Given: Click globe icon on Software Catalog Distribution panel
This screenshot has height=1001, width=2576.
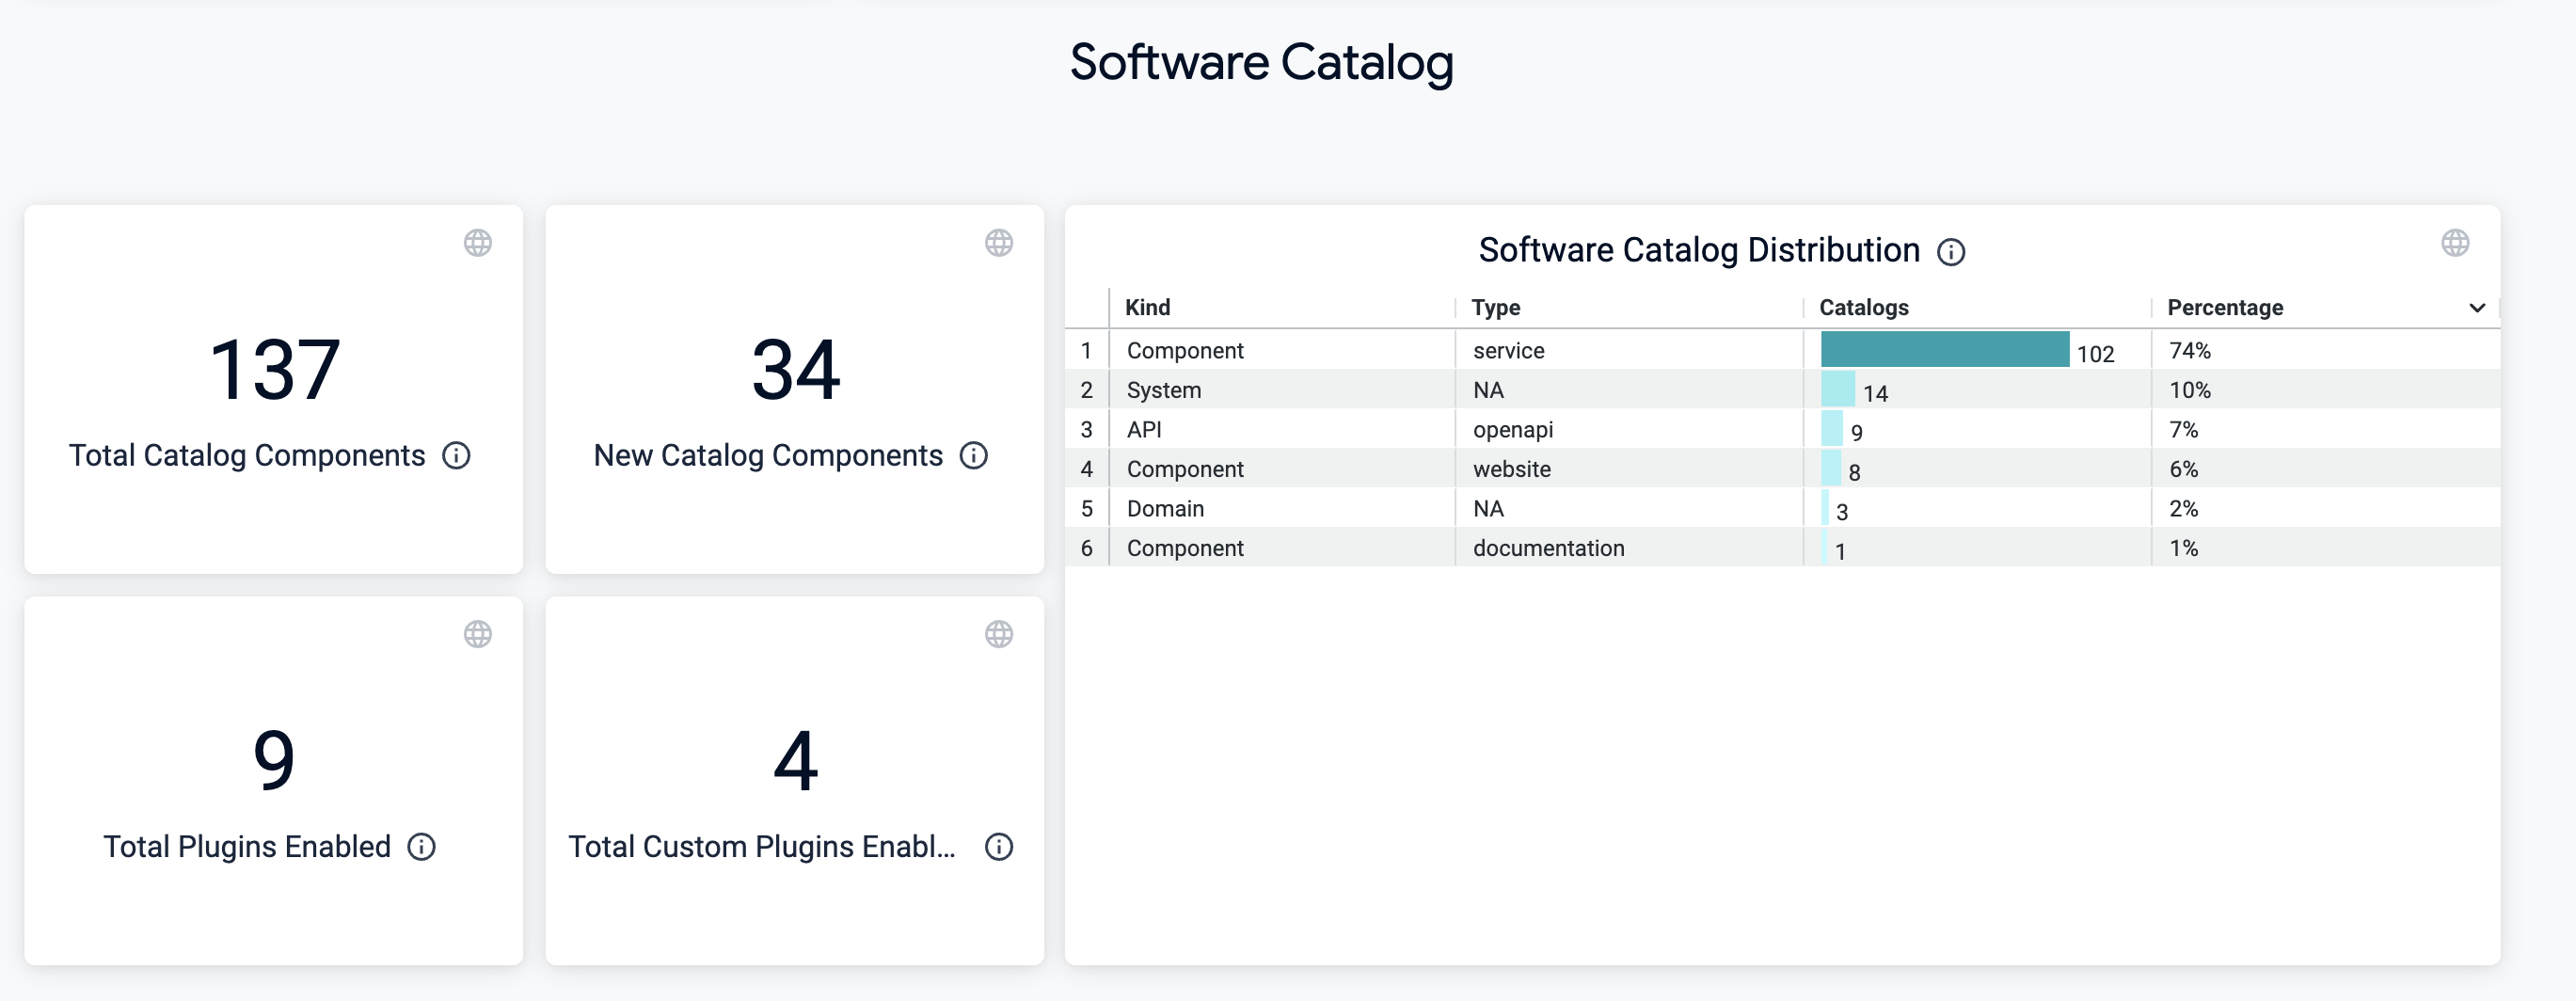Looking at the screenshot, I should click(2455, 243).
